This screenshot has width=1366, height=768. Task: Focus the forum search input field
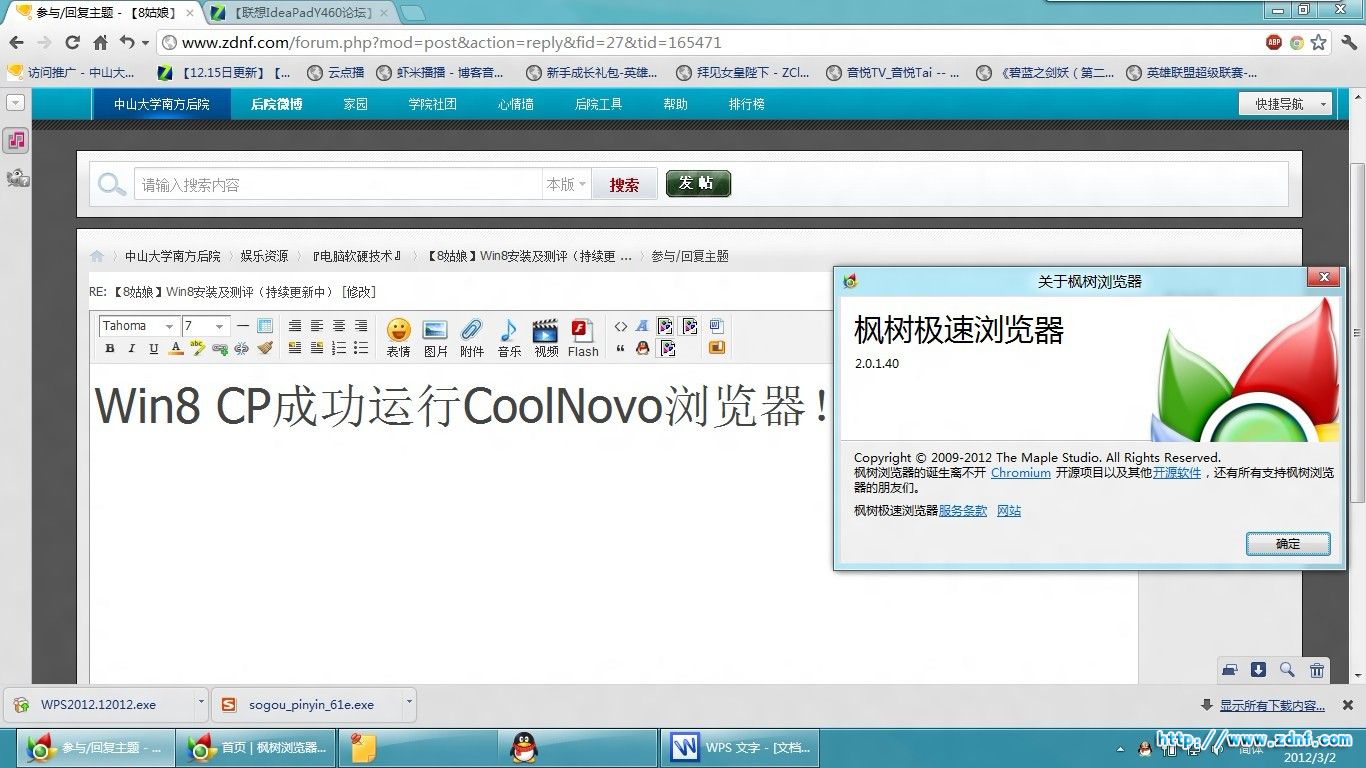coord(338,184)
